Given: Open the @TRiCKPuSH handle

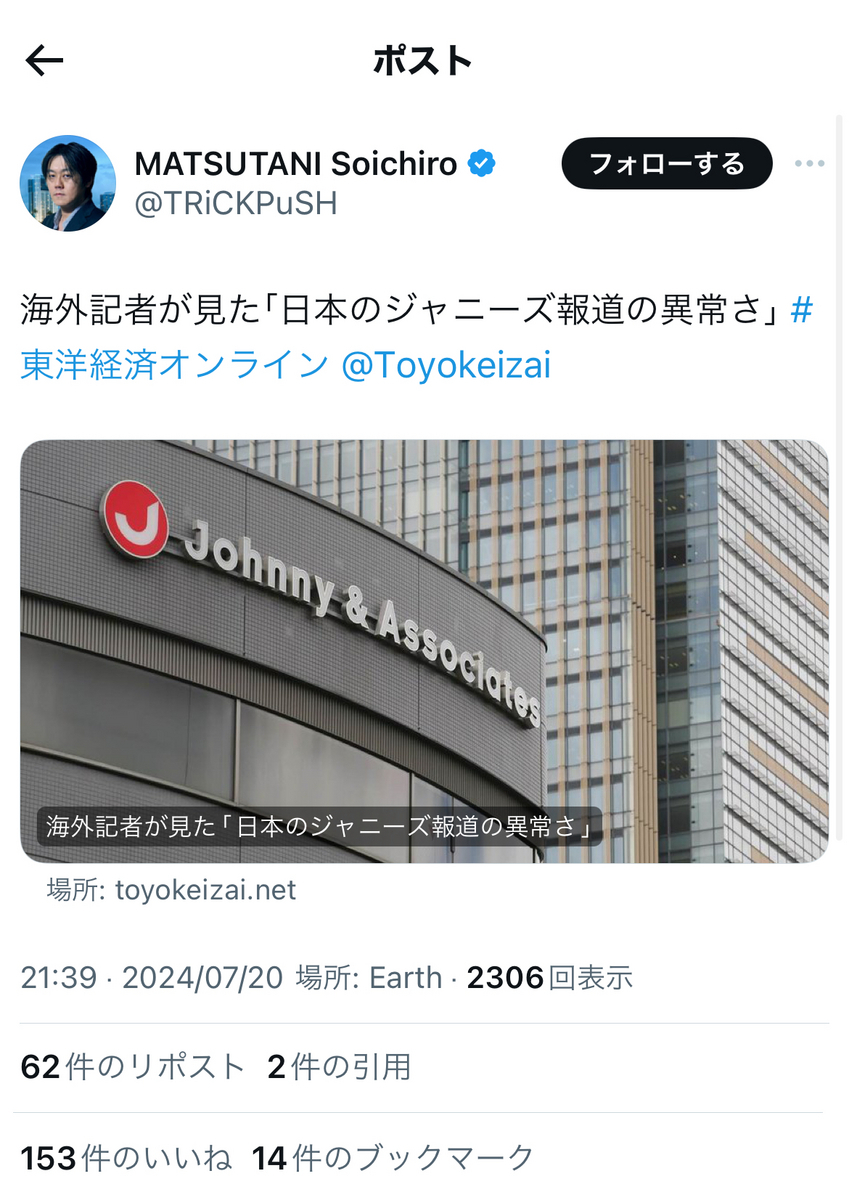Looking at the screenshot, I should point(236,204).
